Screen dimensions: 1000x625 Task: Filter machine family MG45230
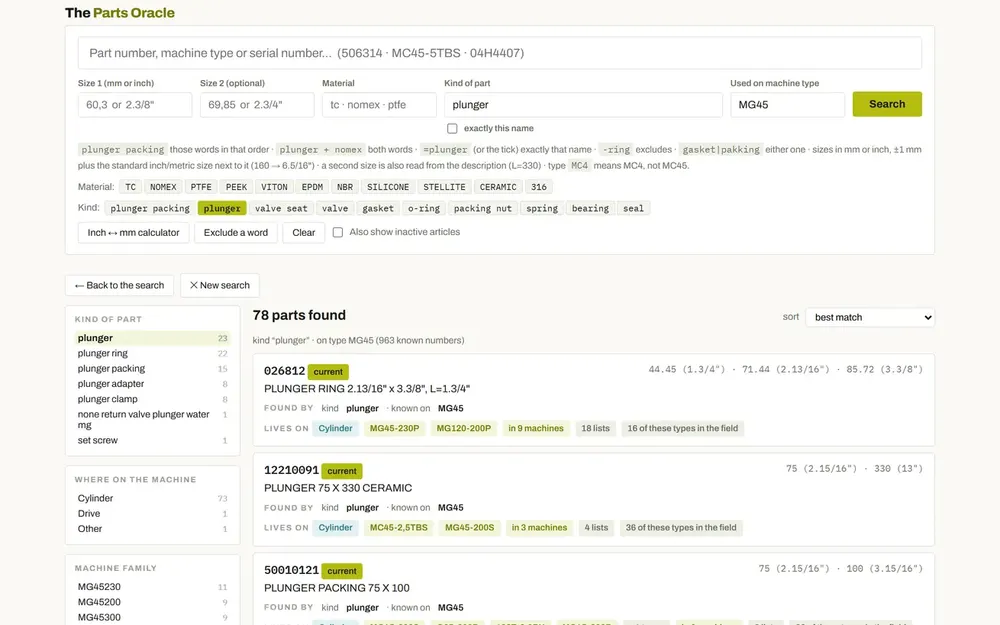(152, 587)
